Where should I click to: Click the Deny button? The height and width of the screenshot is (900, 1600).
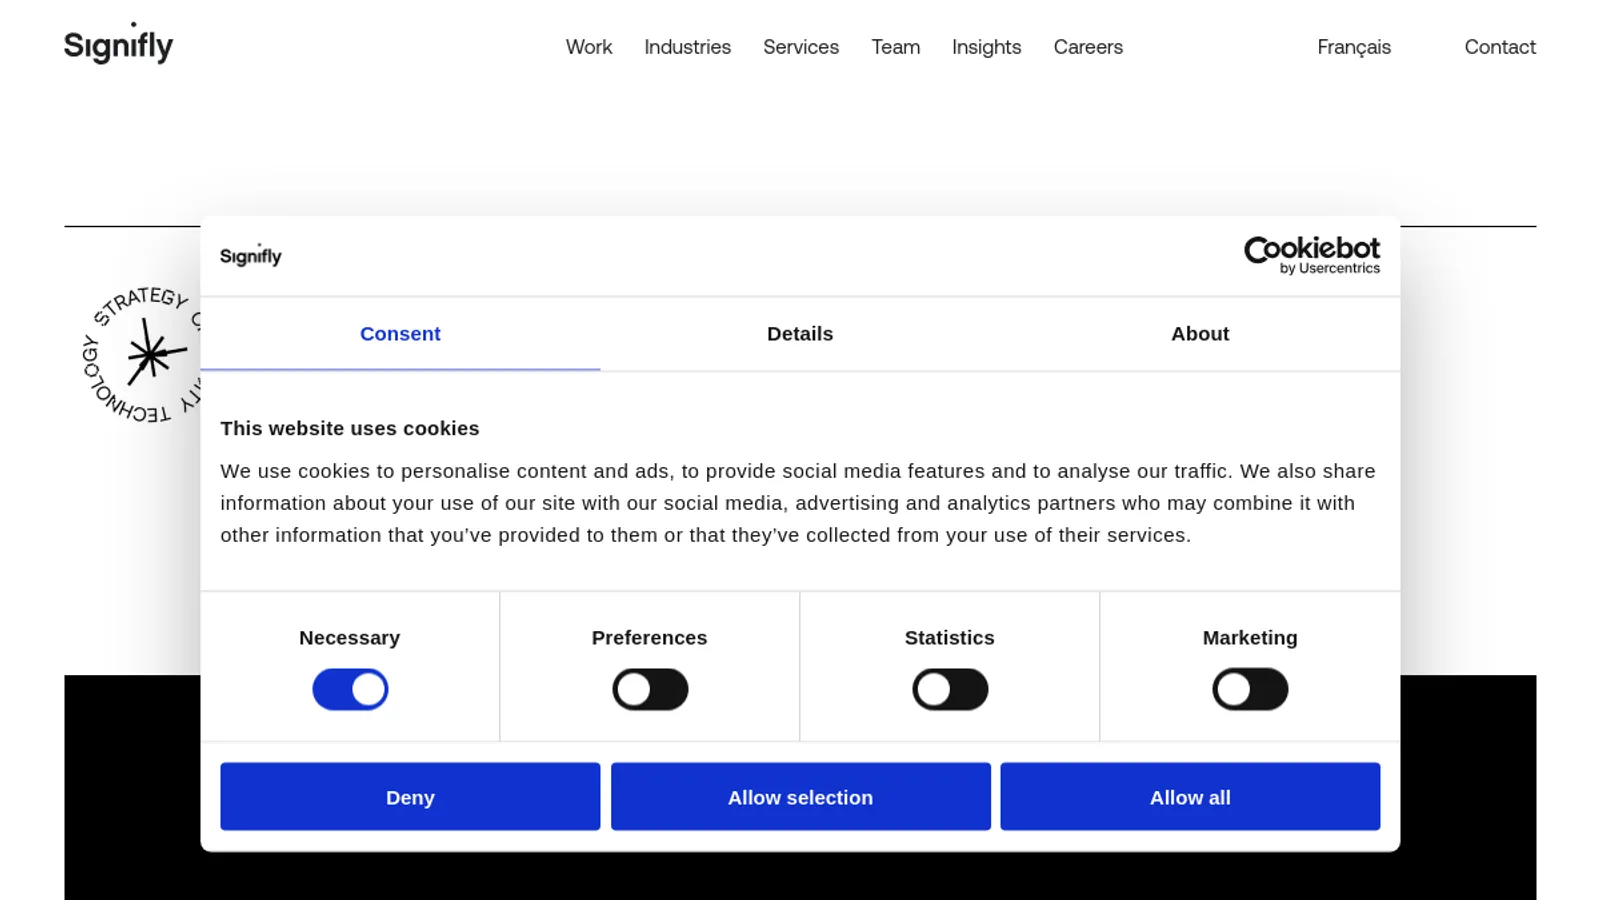pyautogui.click(x=410, y=797)
